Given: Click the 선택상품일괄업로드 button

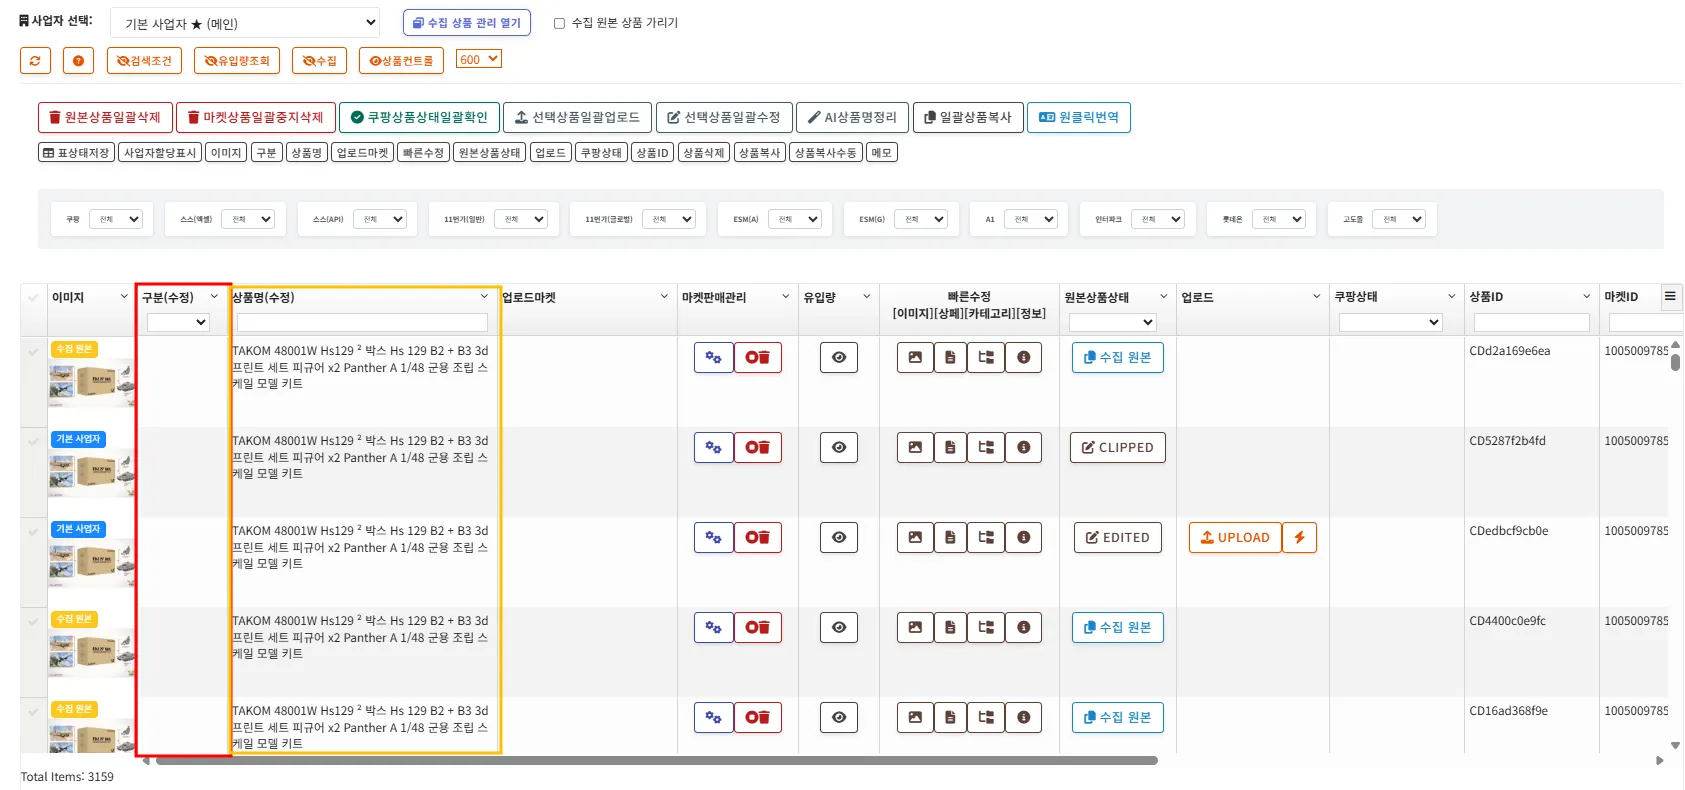Looking at the screenshot, I should (577, 117).
